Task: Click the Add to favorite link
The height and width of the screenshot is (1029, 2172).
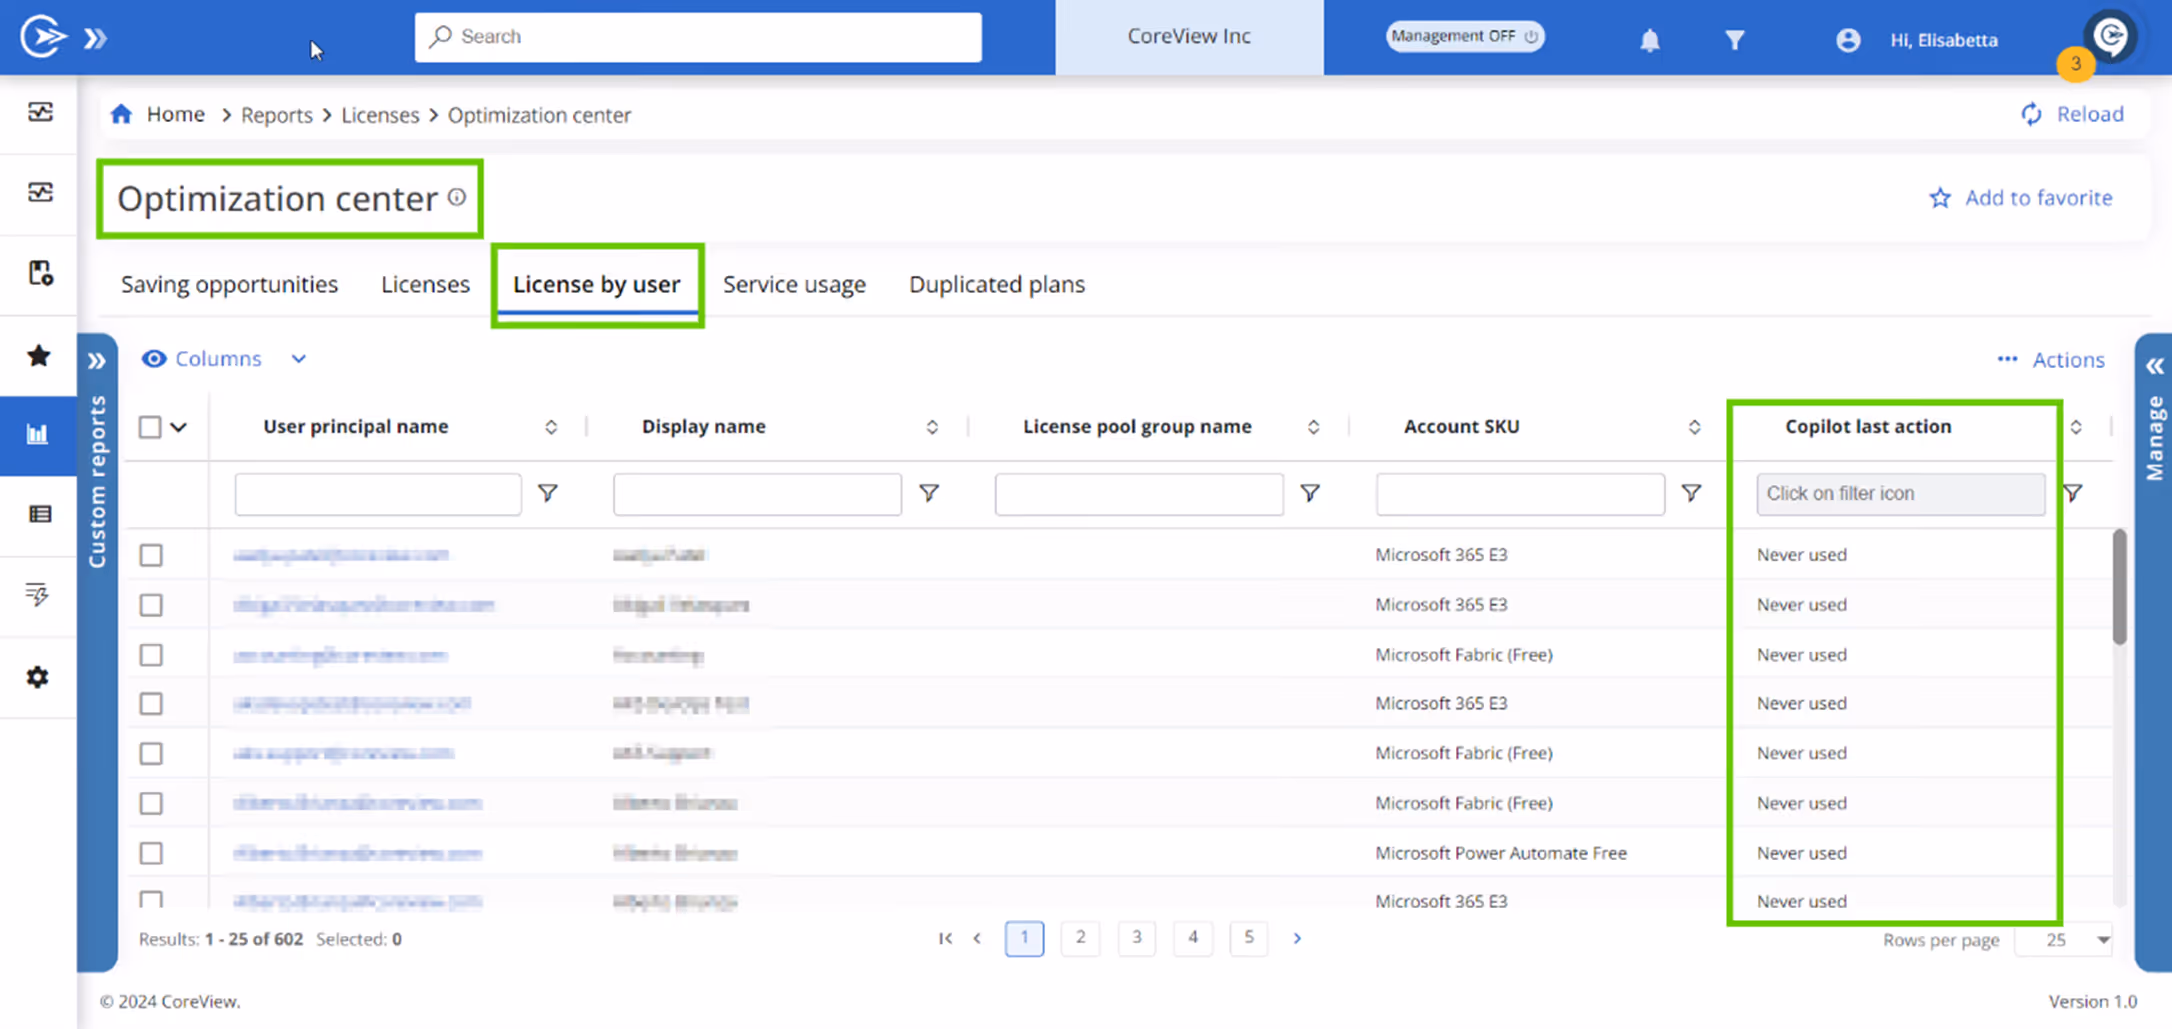Action: click(x=2037, y=197)
